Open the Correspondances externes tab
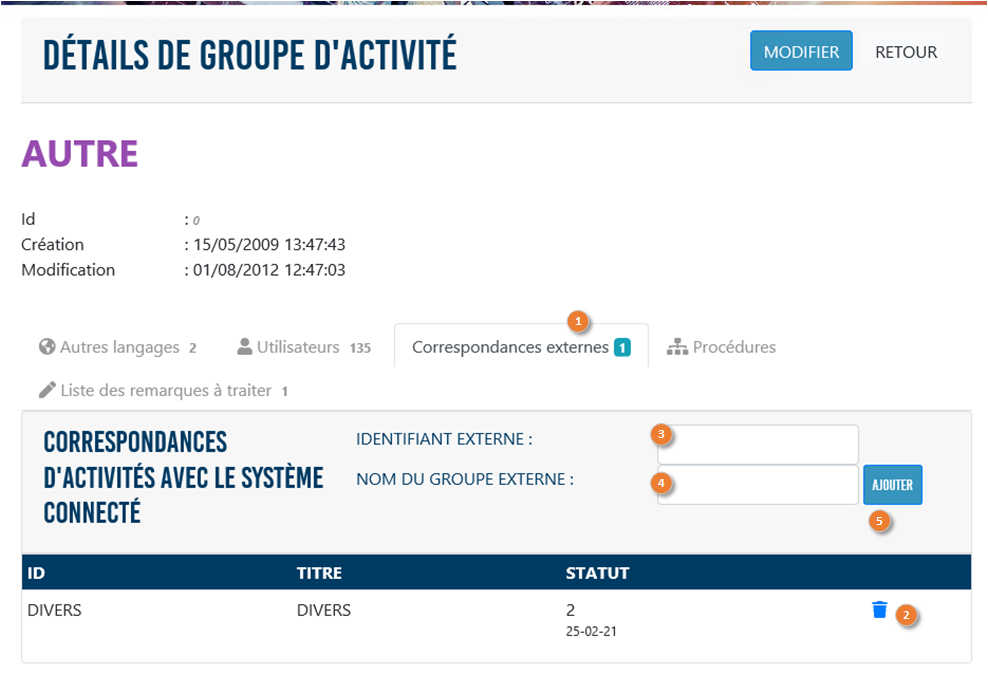 [510, 348]
